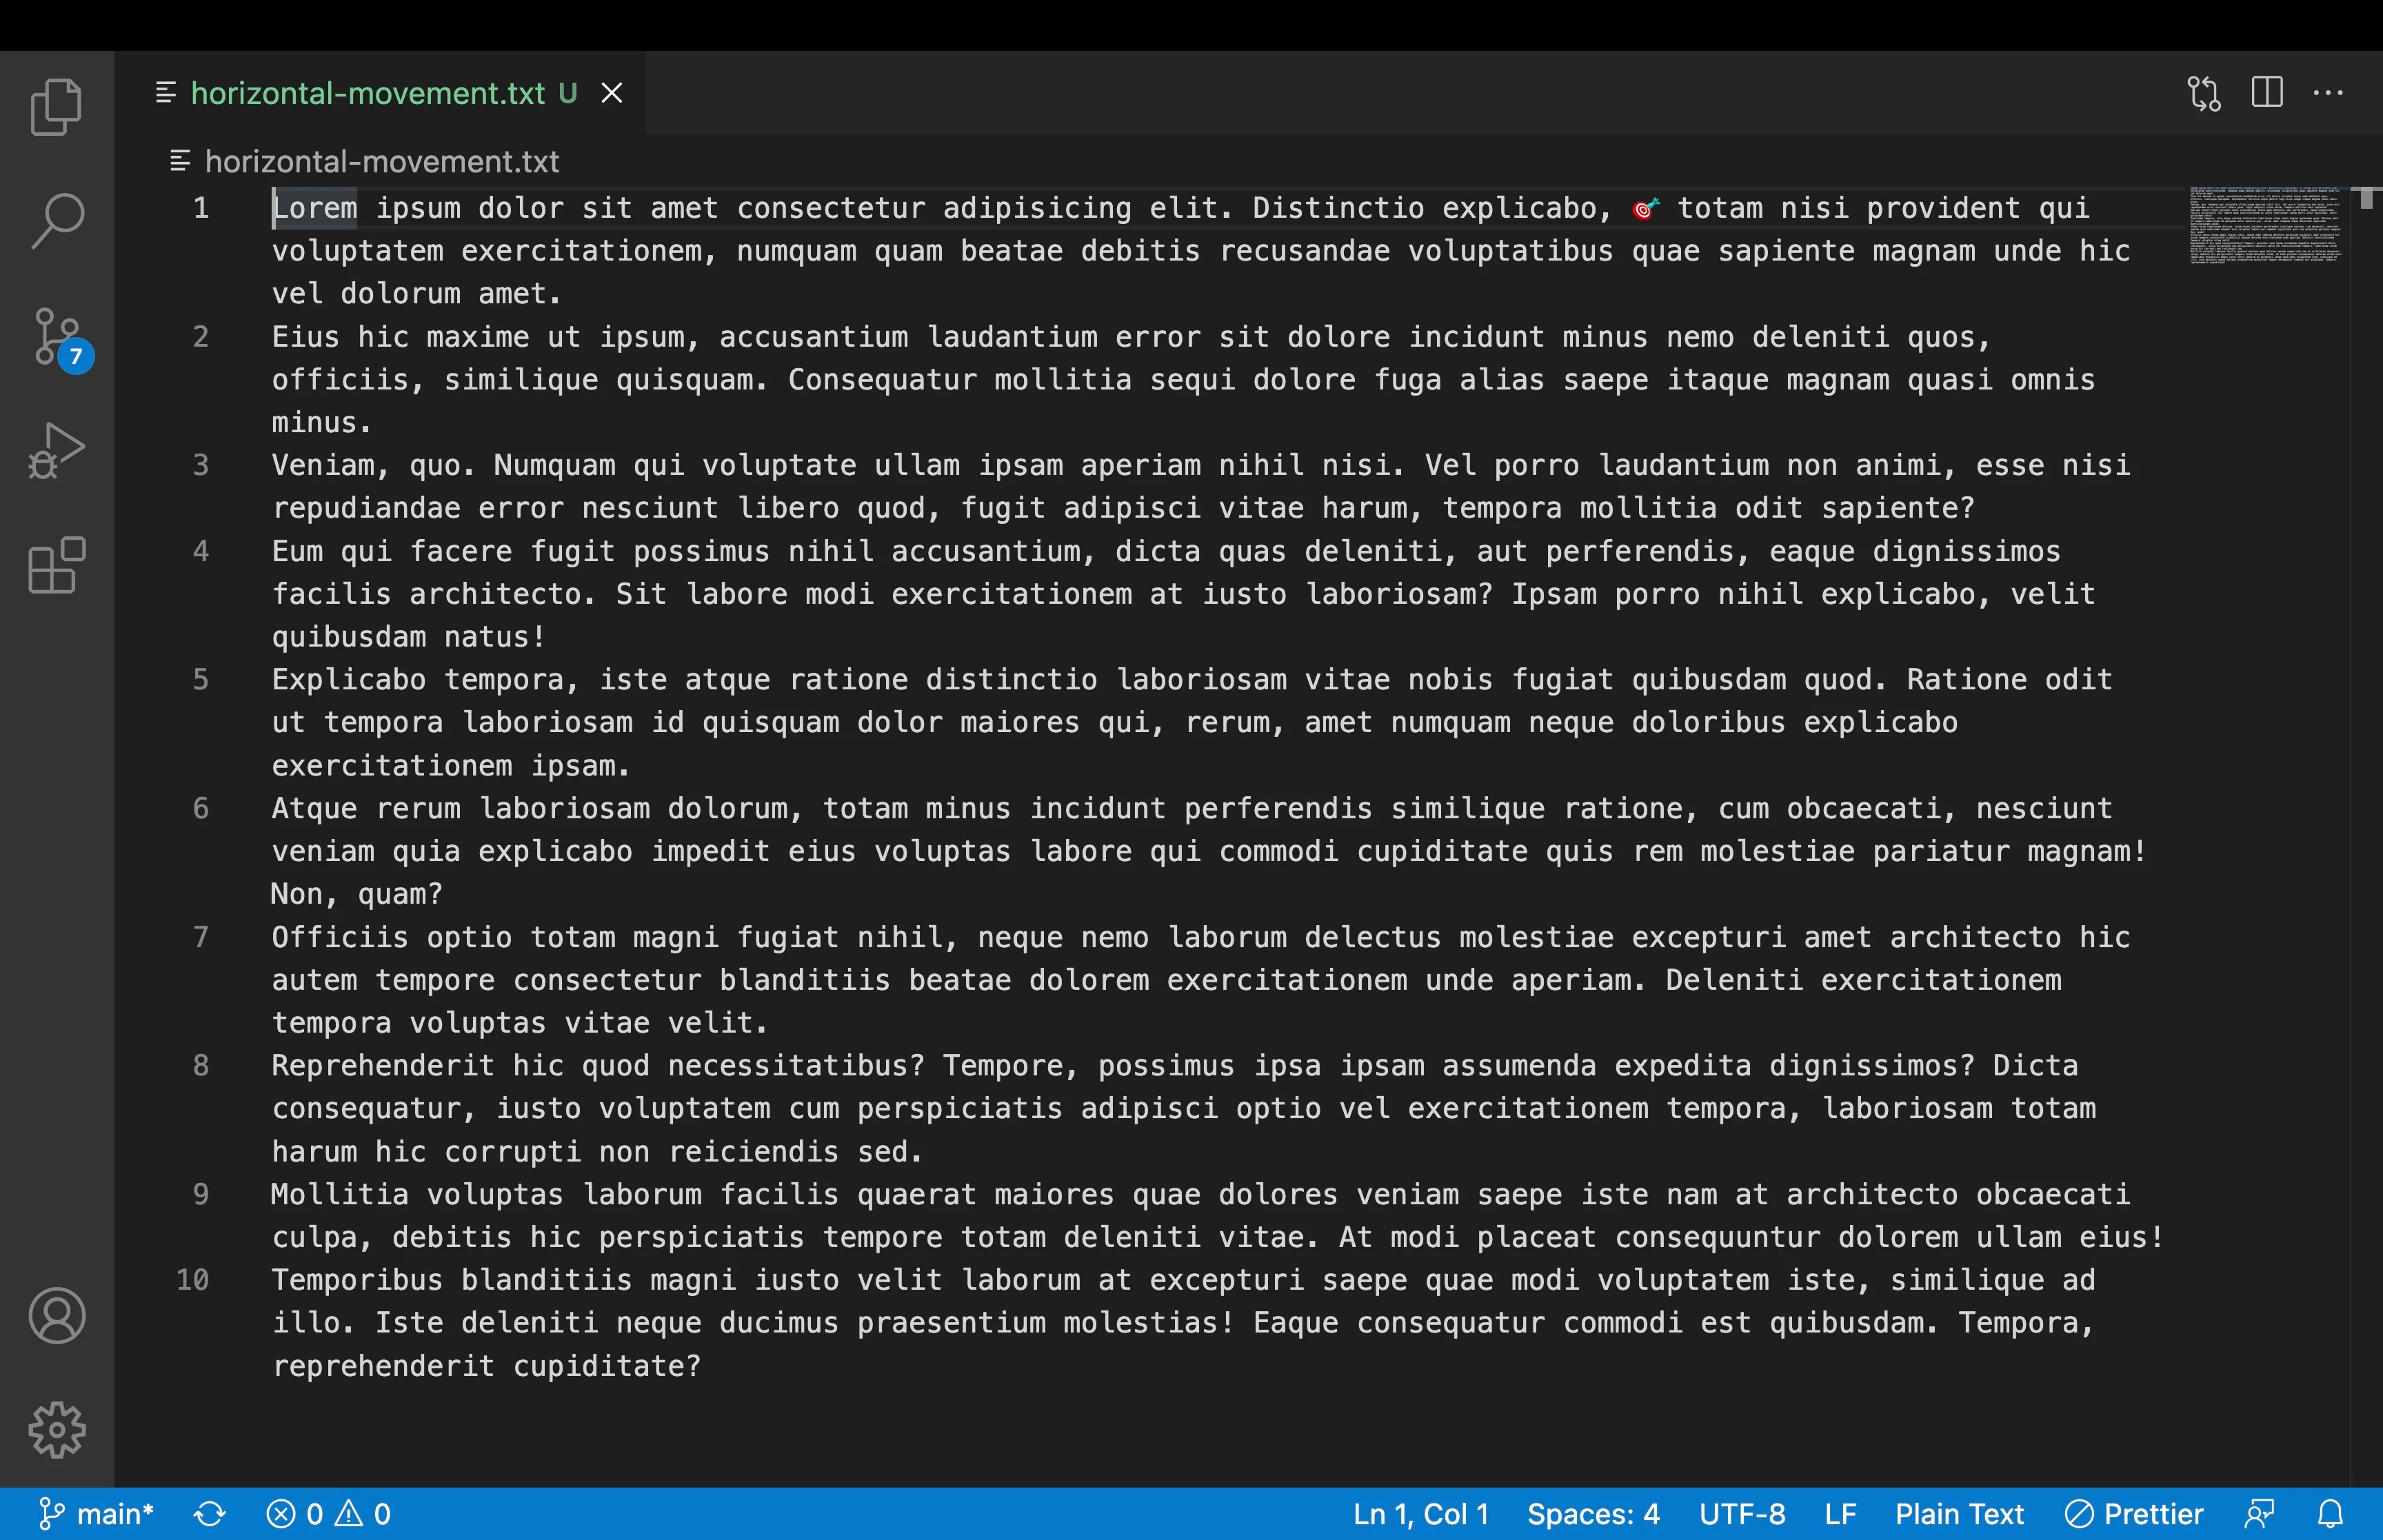Screen dimensions: 2383x1540
Task: Click the Accounts icon at bottom
Action: [57, 1316]
